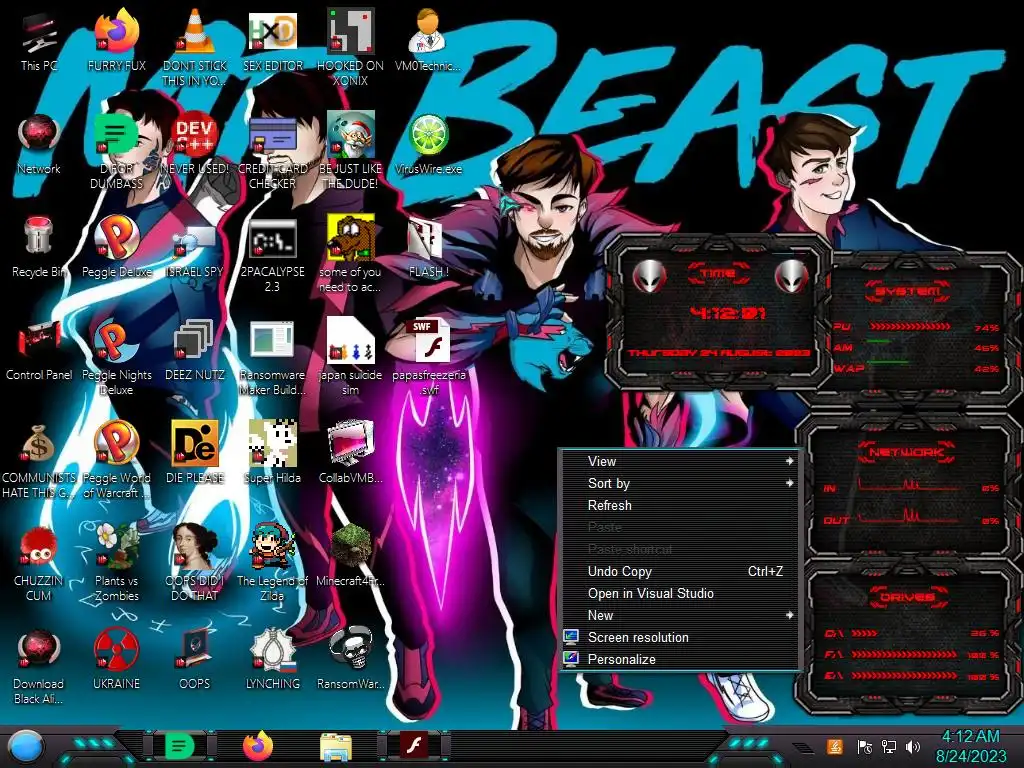Launch the Plants vs Zombies shortcut
Viewport: 1024px width, 768px height.
point(116,563)
